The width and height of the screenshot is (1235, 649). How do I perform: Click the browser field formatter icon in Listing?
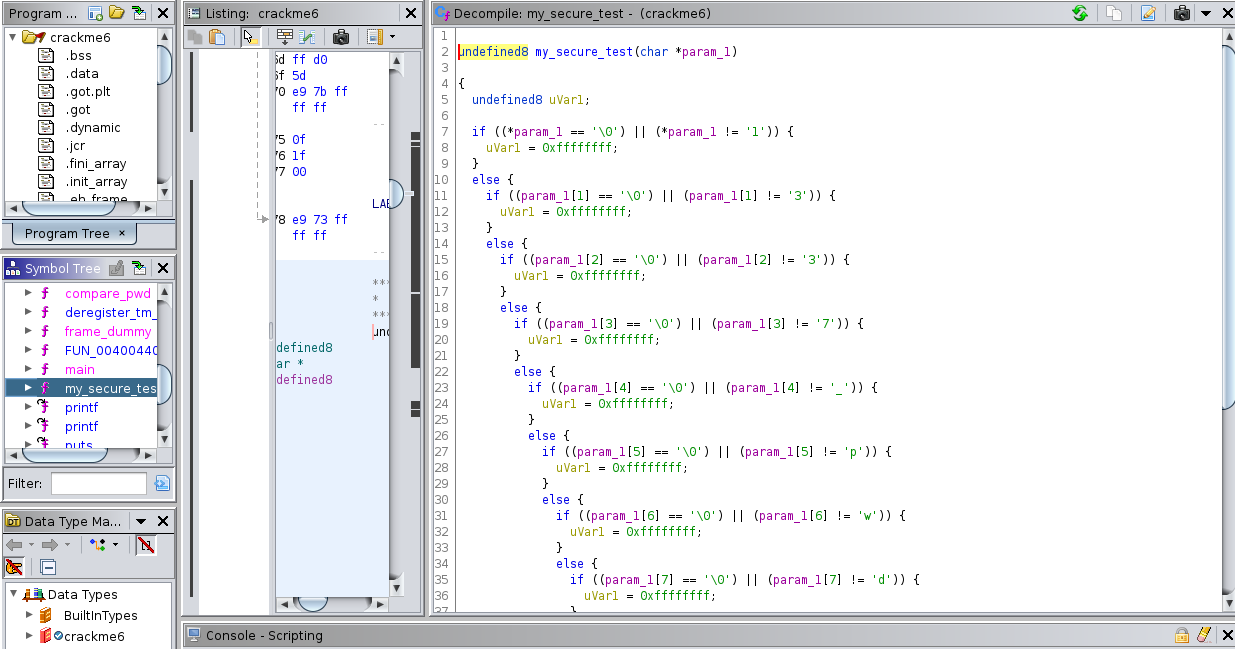pyautogui.click(x=284, y=37)
